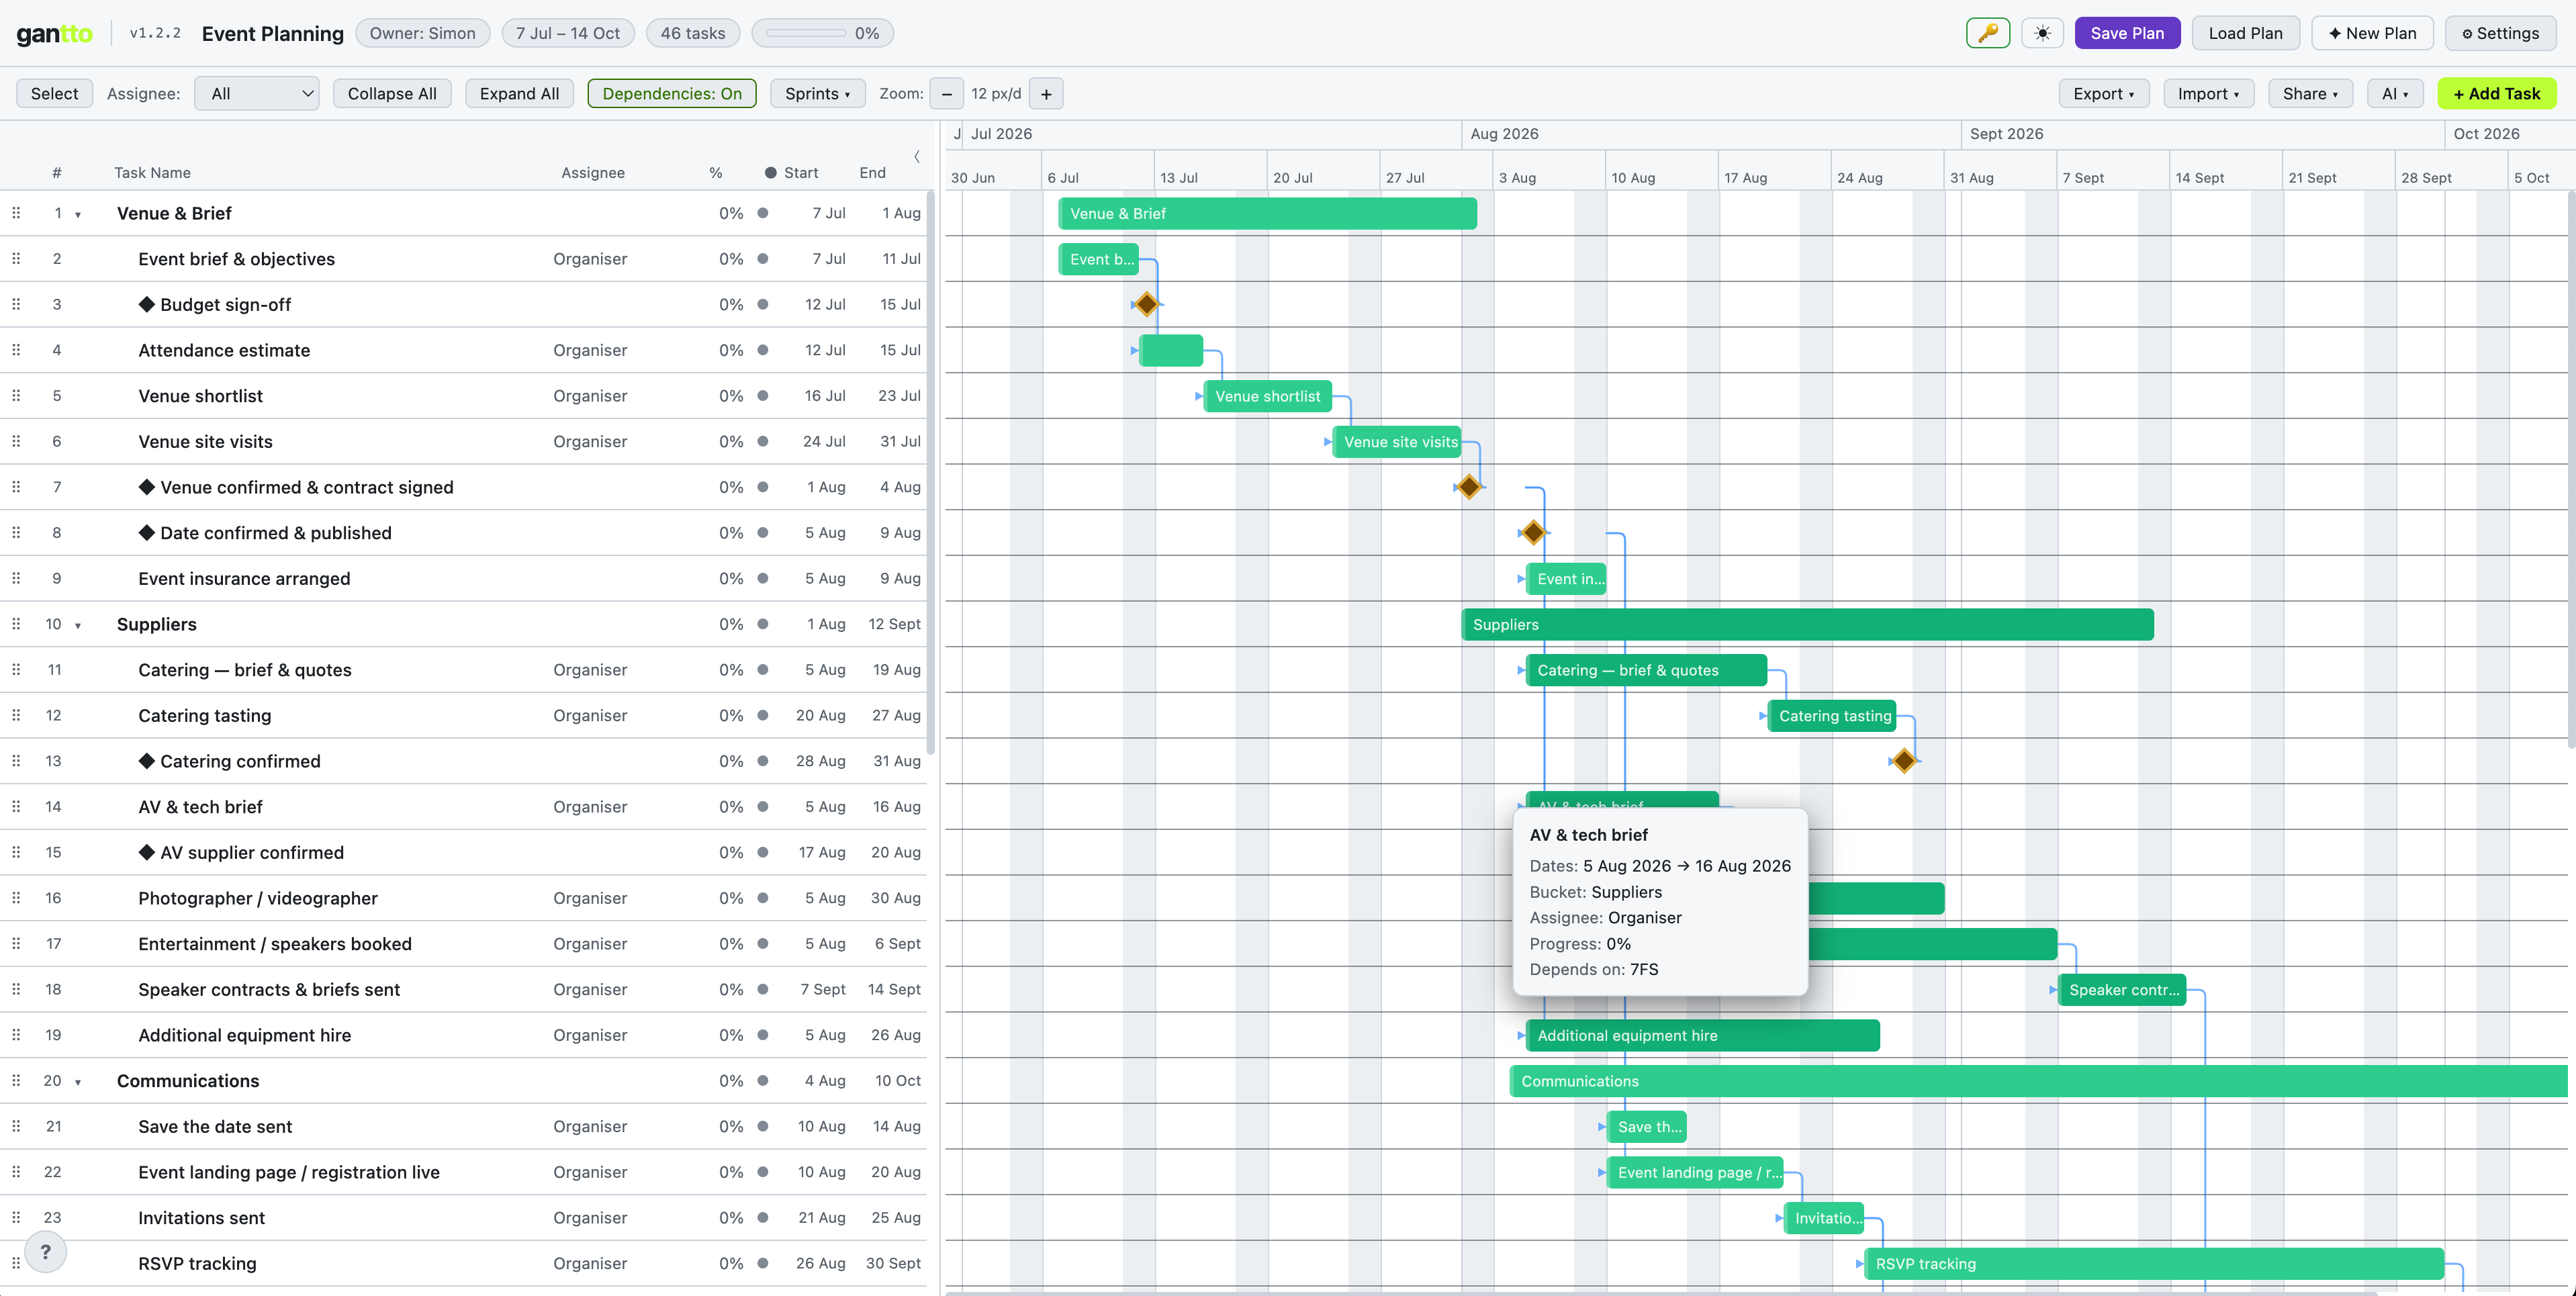The image size is (2576, 1296).
Task: Click drag handle of Photographer / videographer row
Action: point(16,898)
